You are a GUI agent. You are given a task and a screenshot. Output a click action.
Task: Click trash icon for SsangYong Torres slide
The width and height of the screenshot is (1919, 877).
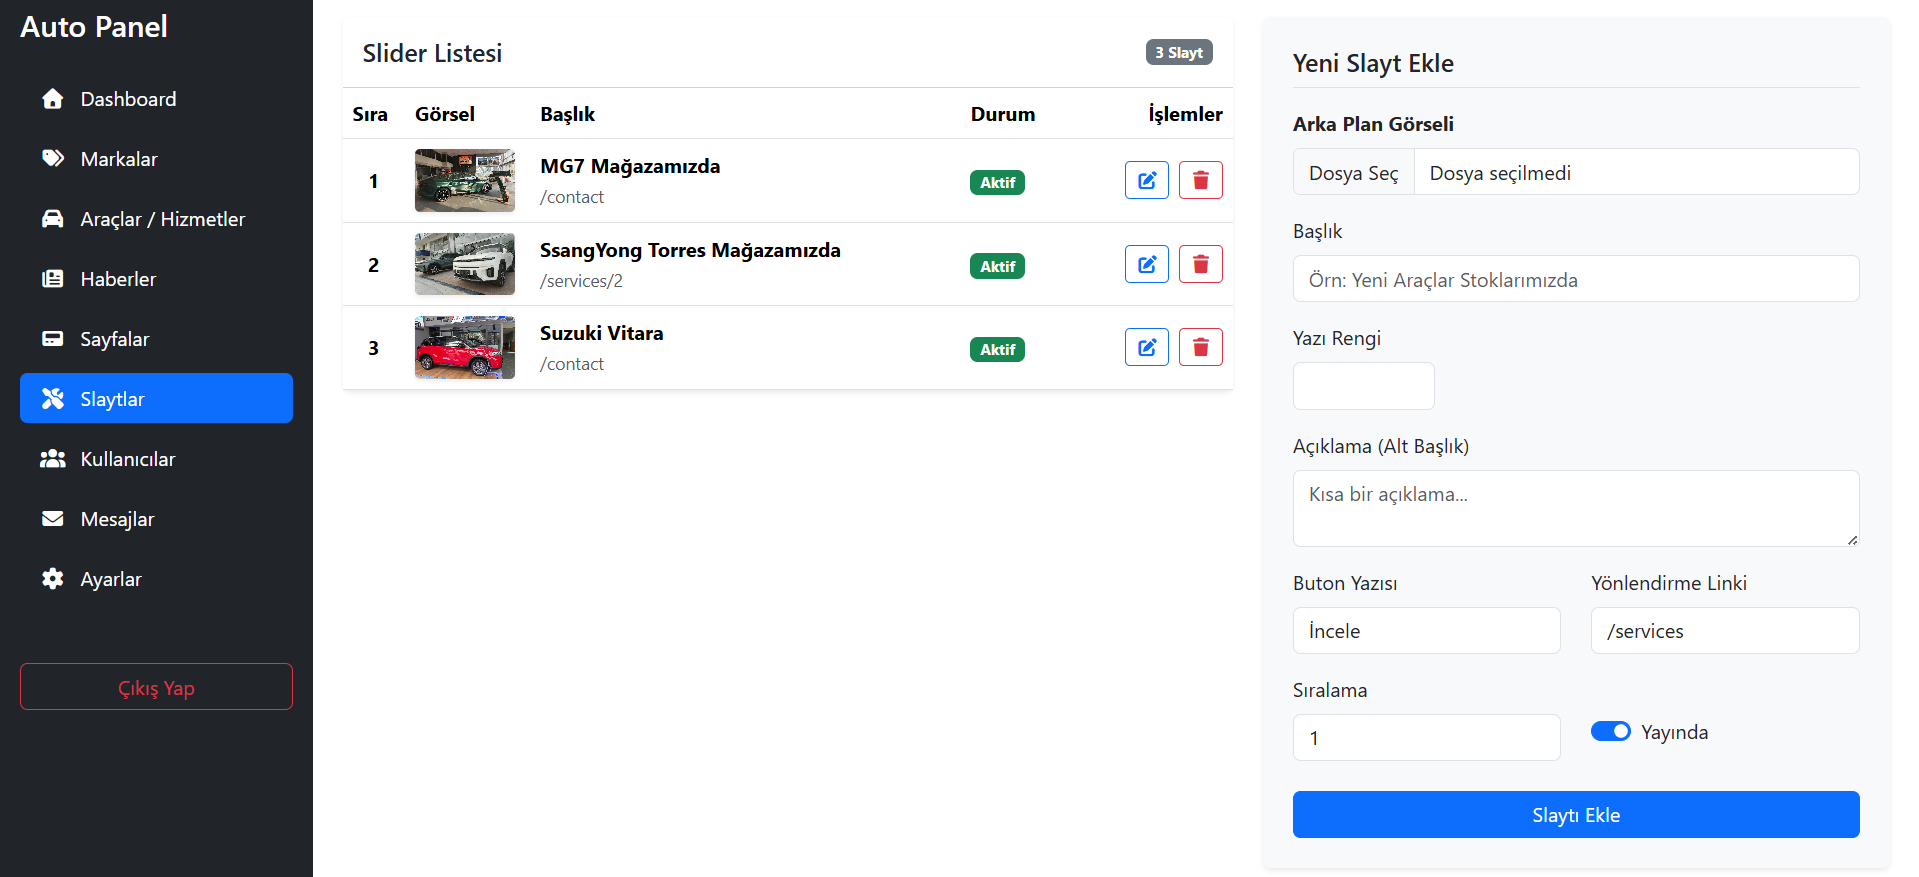tap(1200, 265)
